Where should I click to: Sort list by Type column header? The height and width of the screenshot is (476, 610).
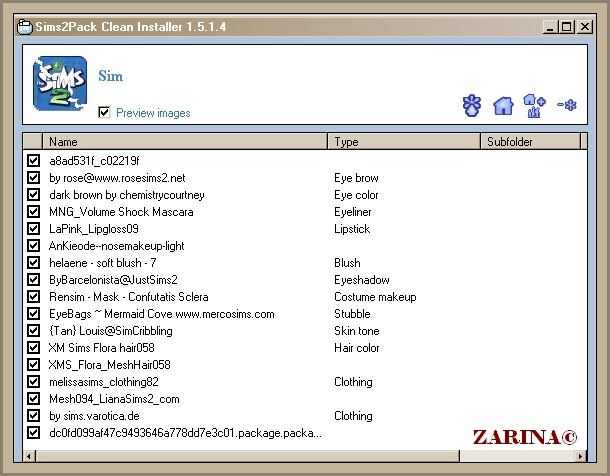[404, 142]
